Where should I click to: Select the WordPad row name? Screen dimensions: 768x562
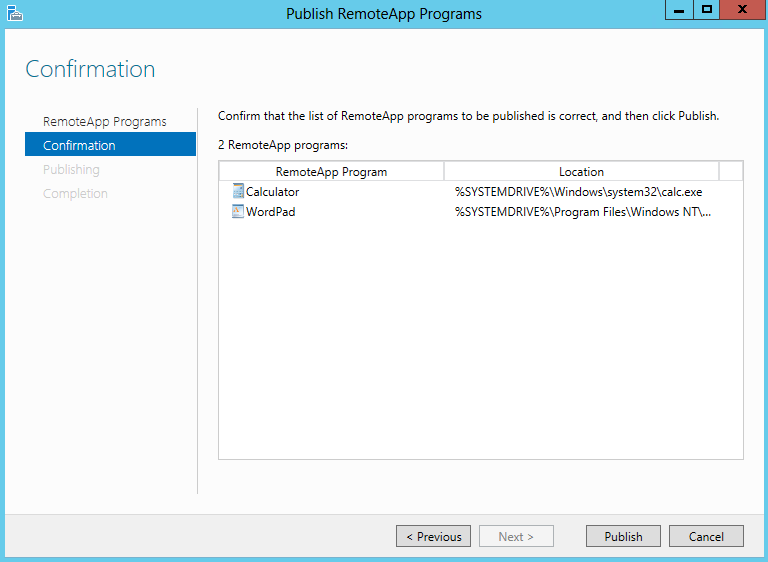tap(270, 212)
